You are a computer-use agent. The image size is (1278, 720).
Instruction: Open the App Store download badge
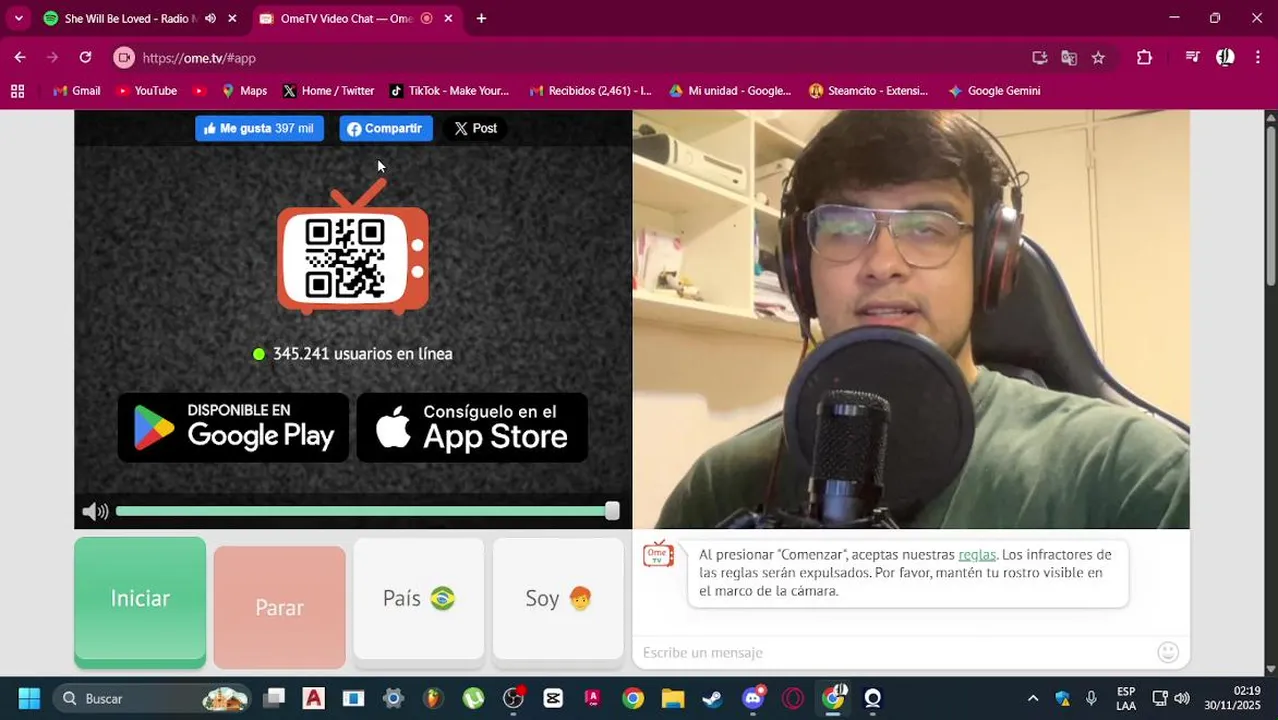pos(472,428)
